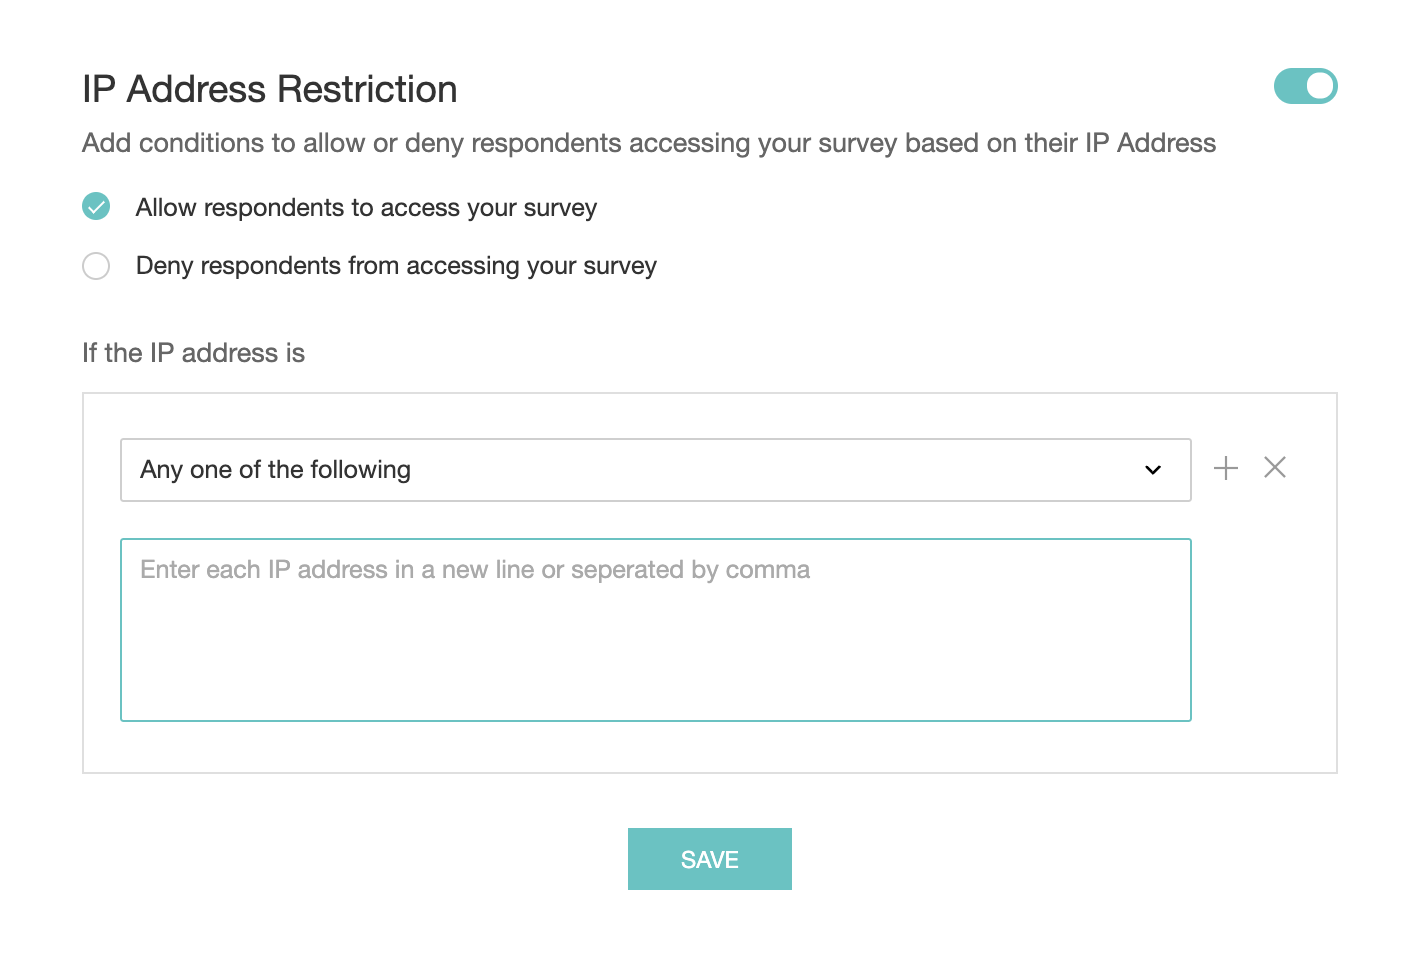The width and height of the screenshot is (1410, 954).
Task: Select the Deny respondents radio button
Action: pyautogui.click(x=96, y=266)
